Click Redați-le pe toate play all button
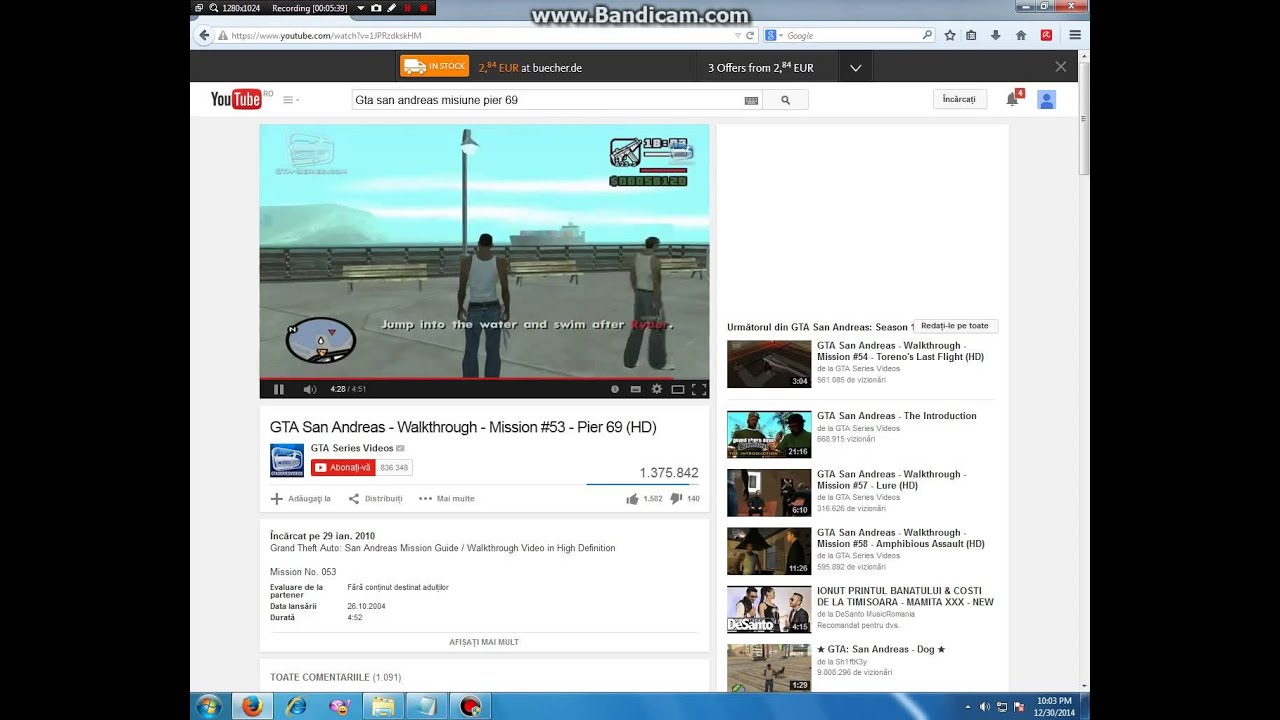1280x720 pixels. pyautogui.click(x=955, y=326)
